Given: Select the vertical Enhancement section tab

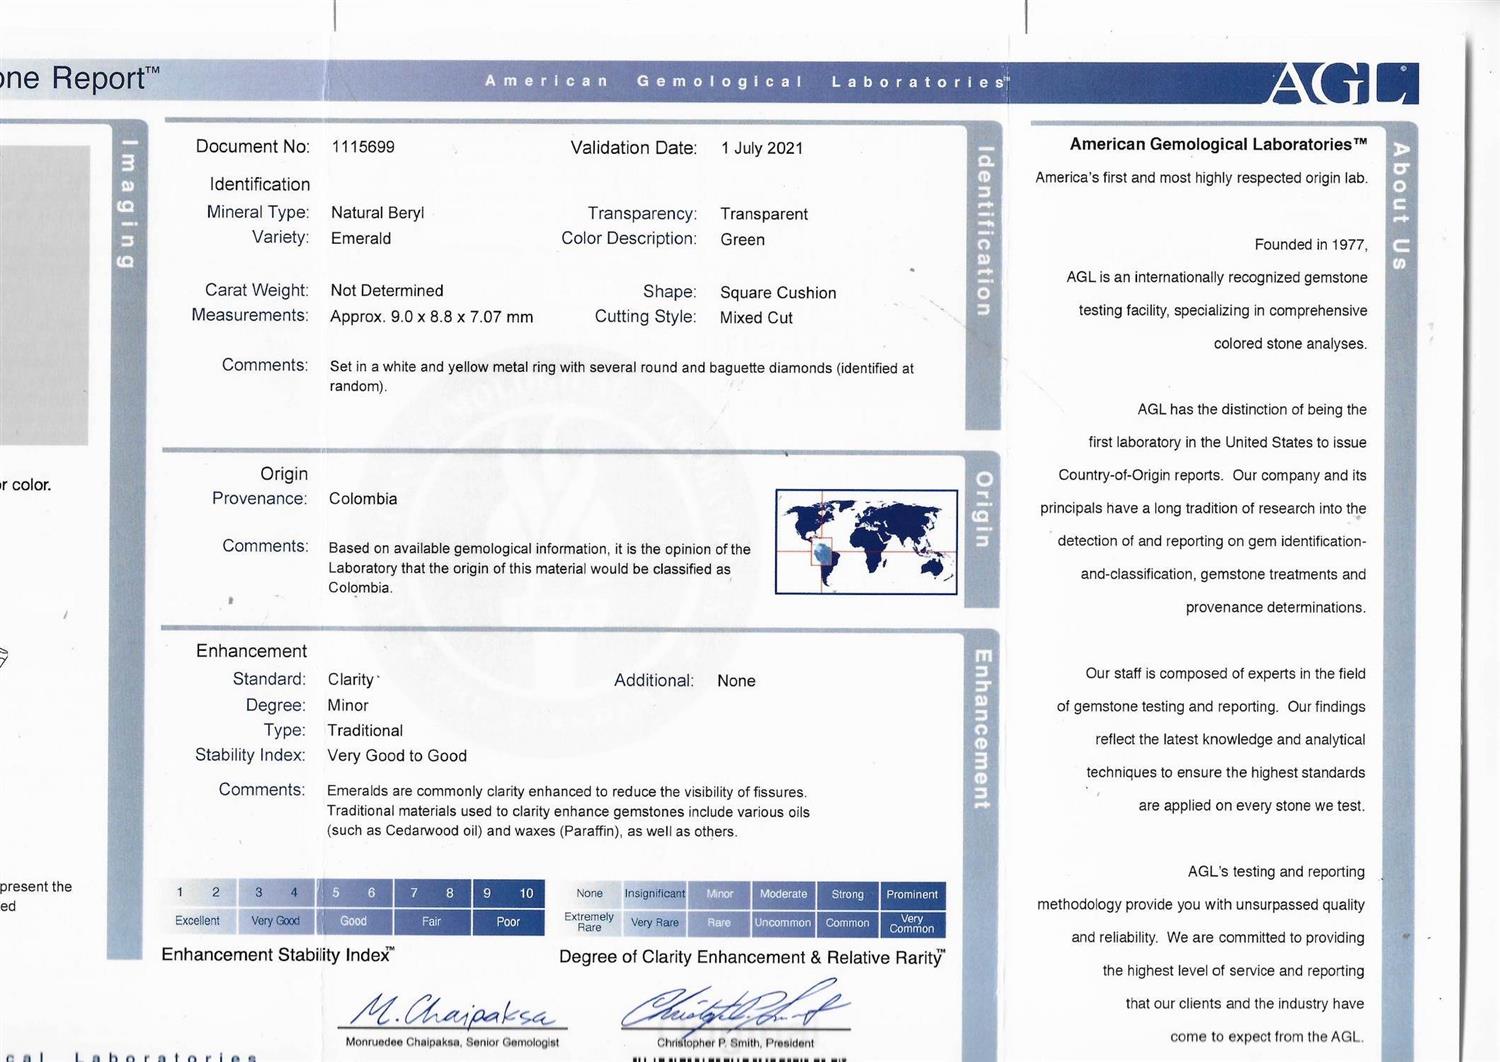Looking at the screenshot, I should 983,728.
